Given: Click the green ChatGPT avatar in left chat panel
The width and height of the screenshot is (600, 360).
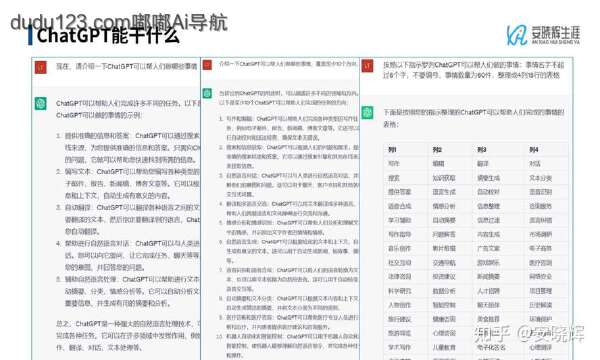Looking at the screenshot, I should [41, 103].
